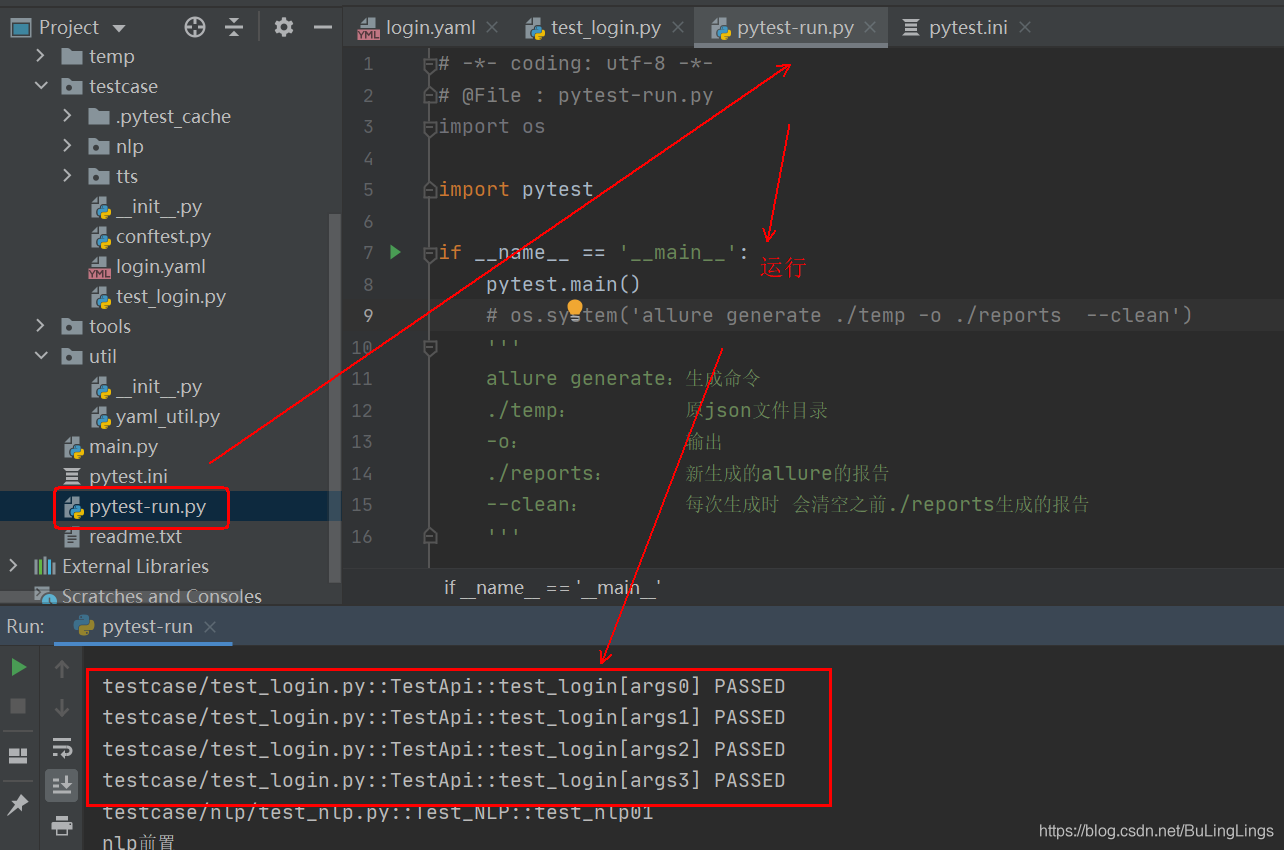Click the green run gutter arrow on line 7

point(395,252)
